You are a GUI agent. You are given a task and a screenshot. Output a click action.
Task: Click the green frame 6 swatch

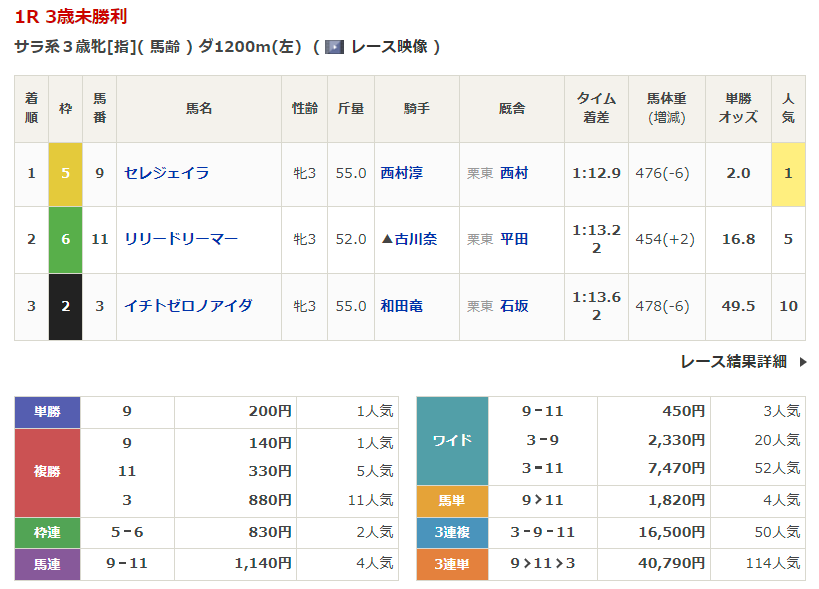pos(65,239)
